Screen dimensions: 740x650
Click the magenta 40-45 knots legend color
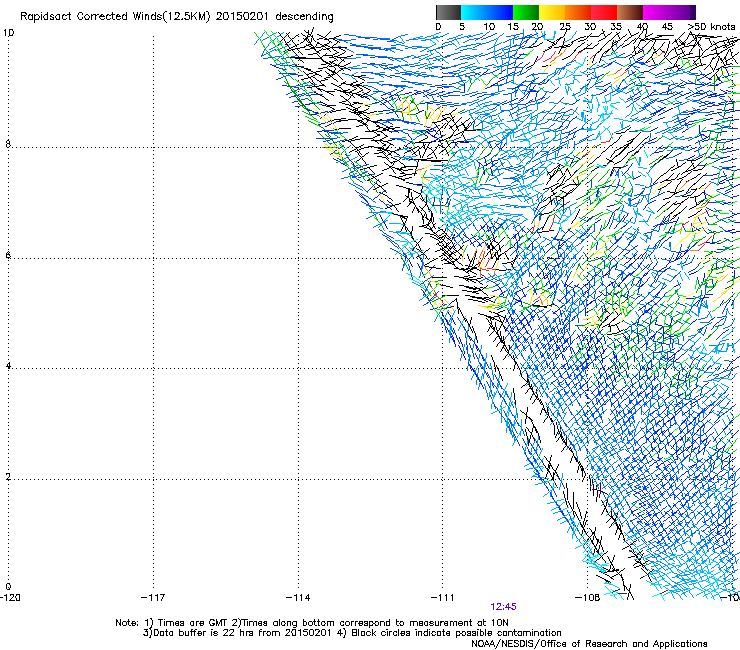point(656,12)
